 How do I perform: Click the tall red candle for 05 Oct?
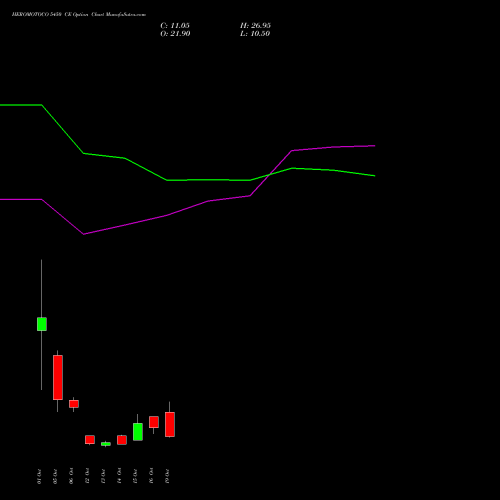58,377
